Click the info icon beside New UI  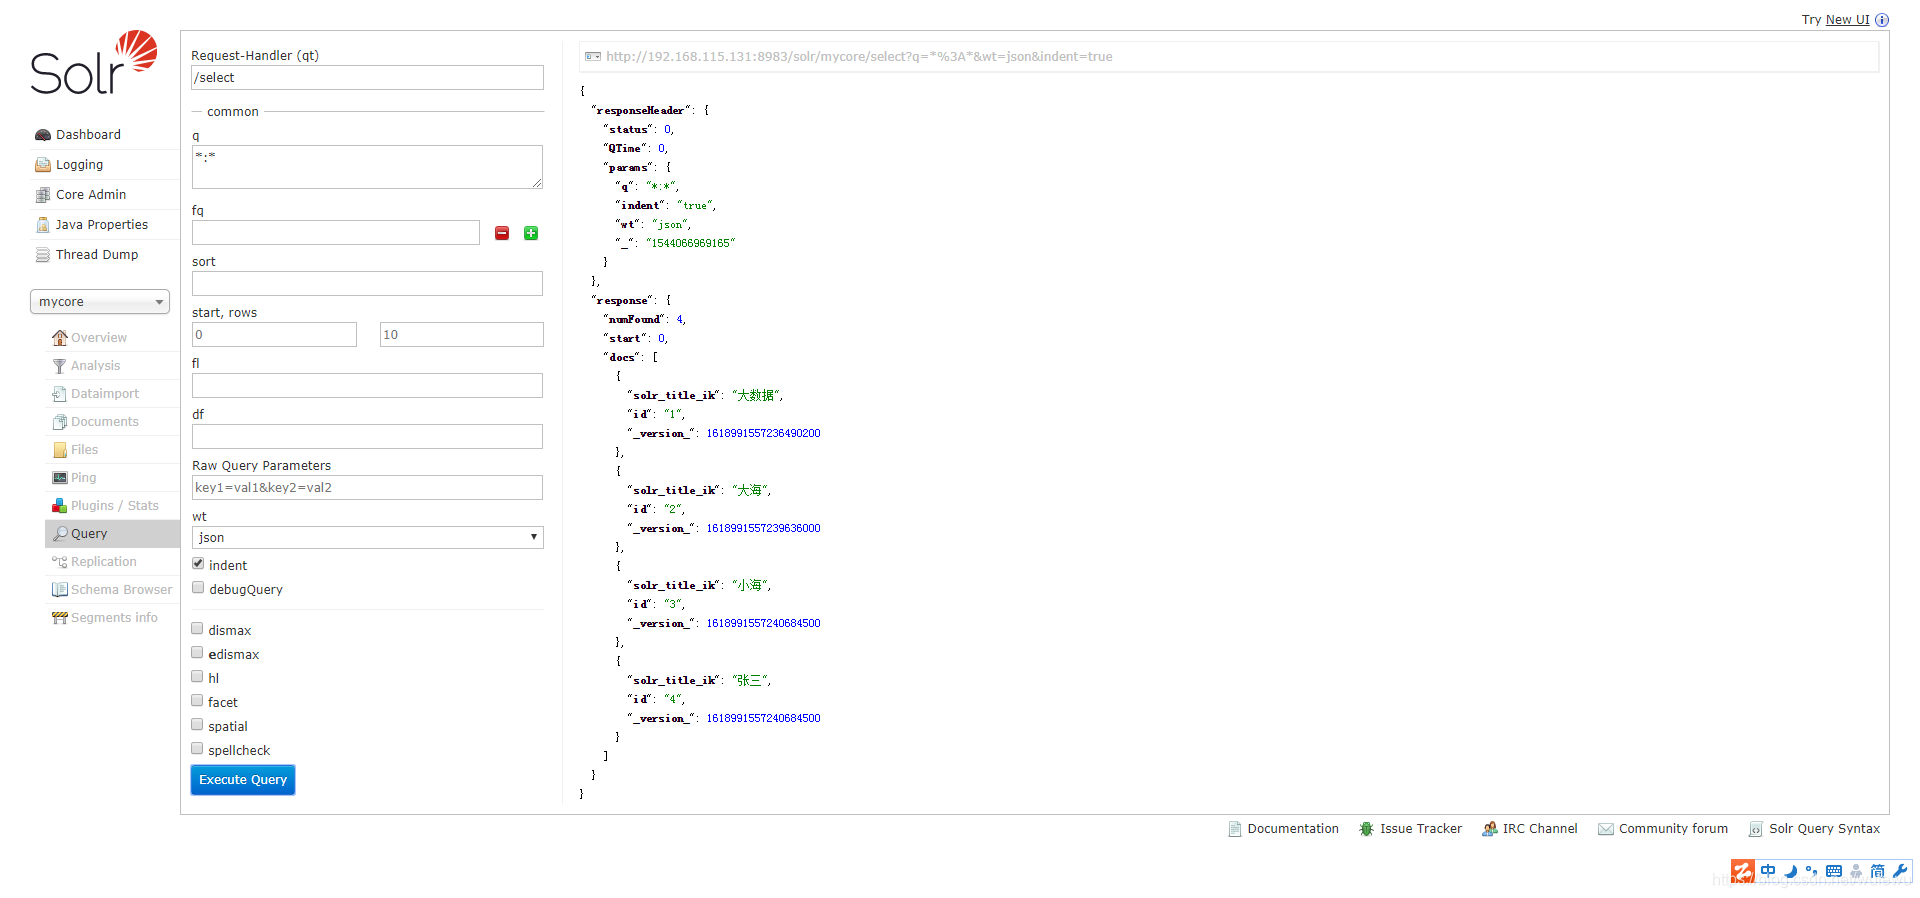pos(1882,20)
